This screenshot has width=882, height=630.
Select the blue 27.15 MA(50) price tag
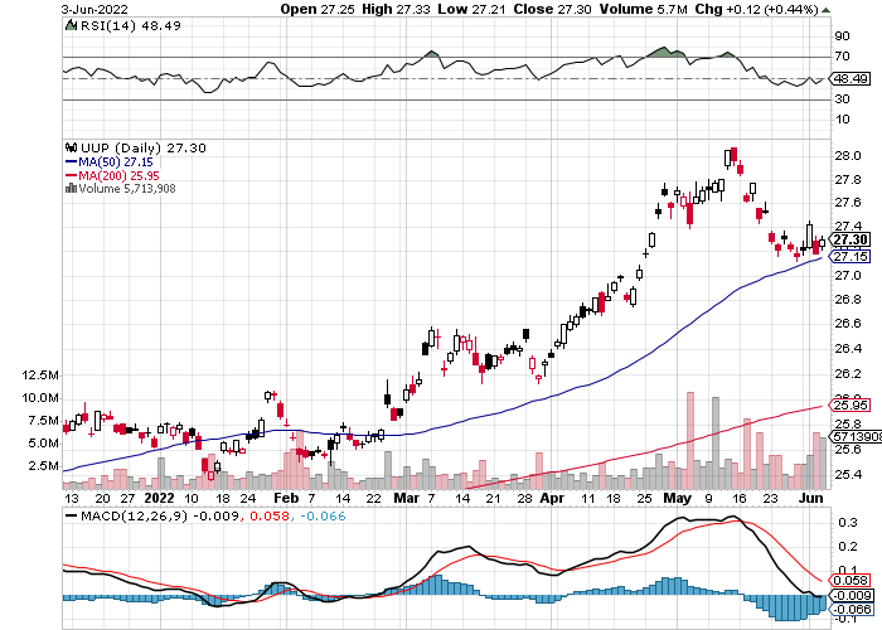coord(851,257)
